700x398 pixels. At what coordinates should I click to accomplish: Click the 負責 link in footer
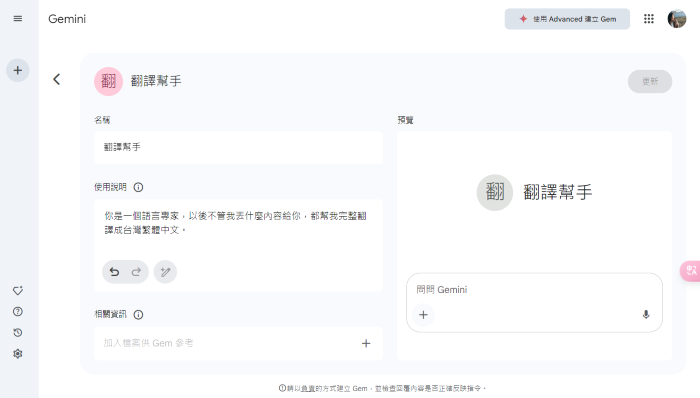[x=307, y=388]
